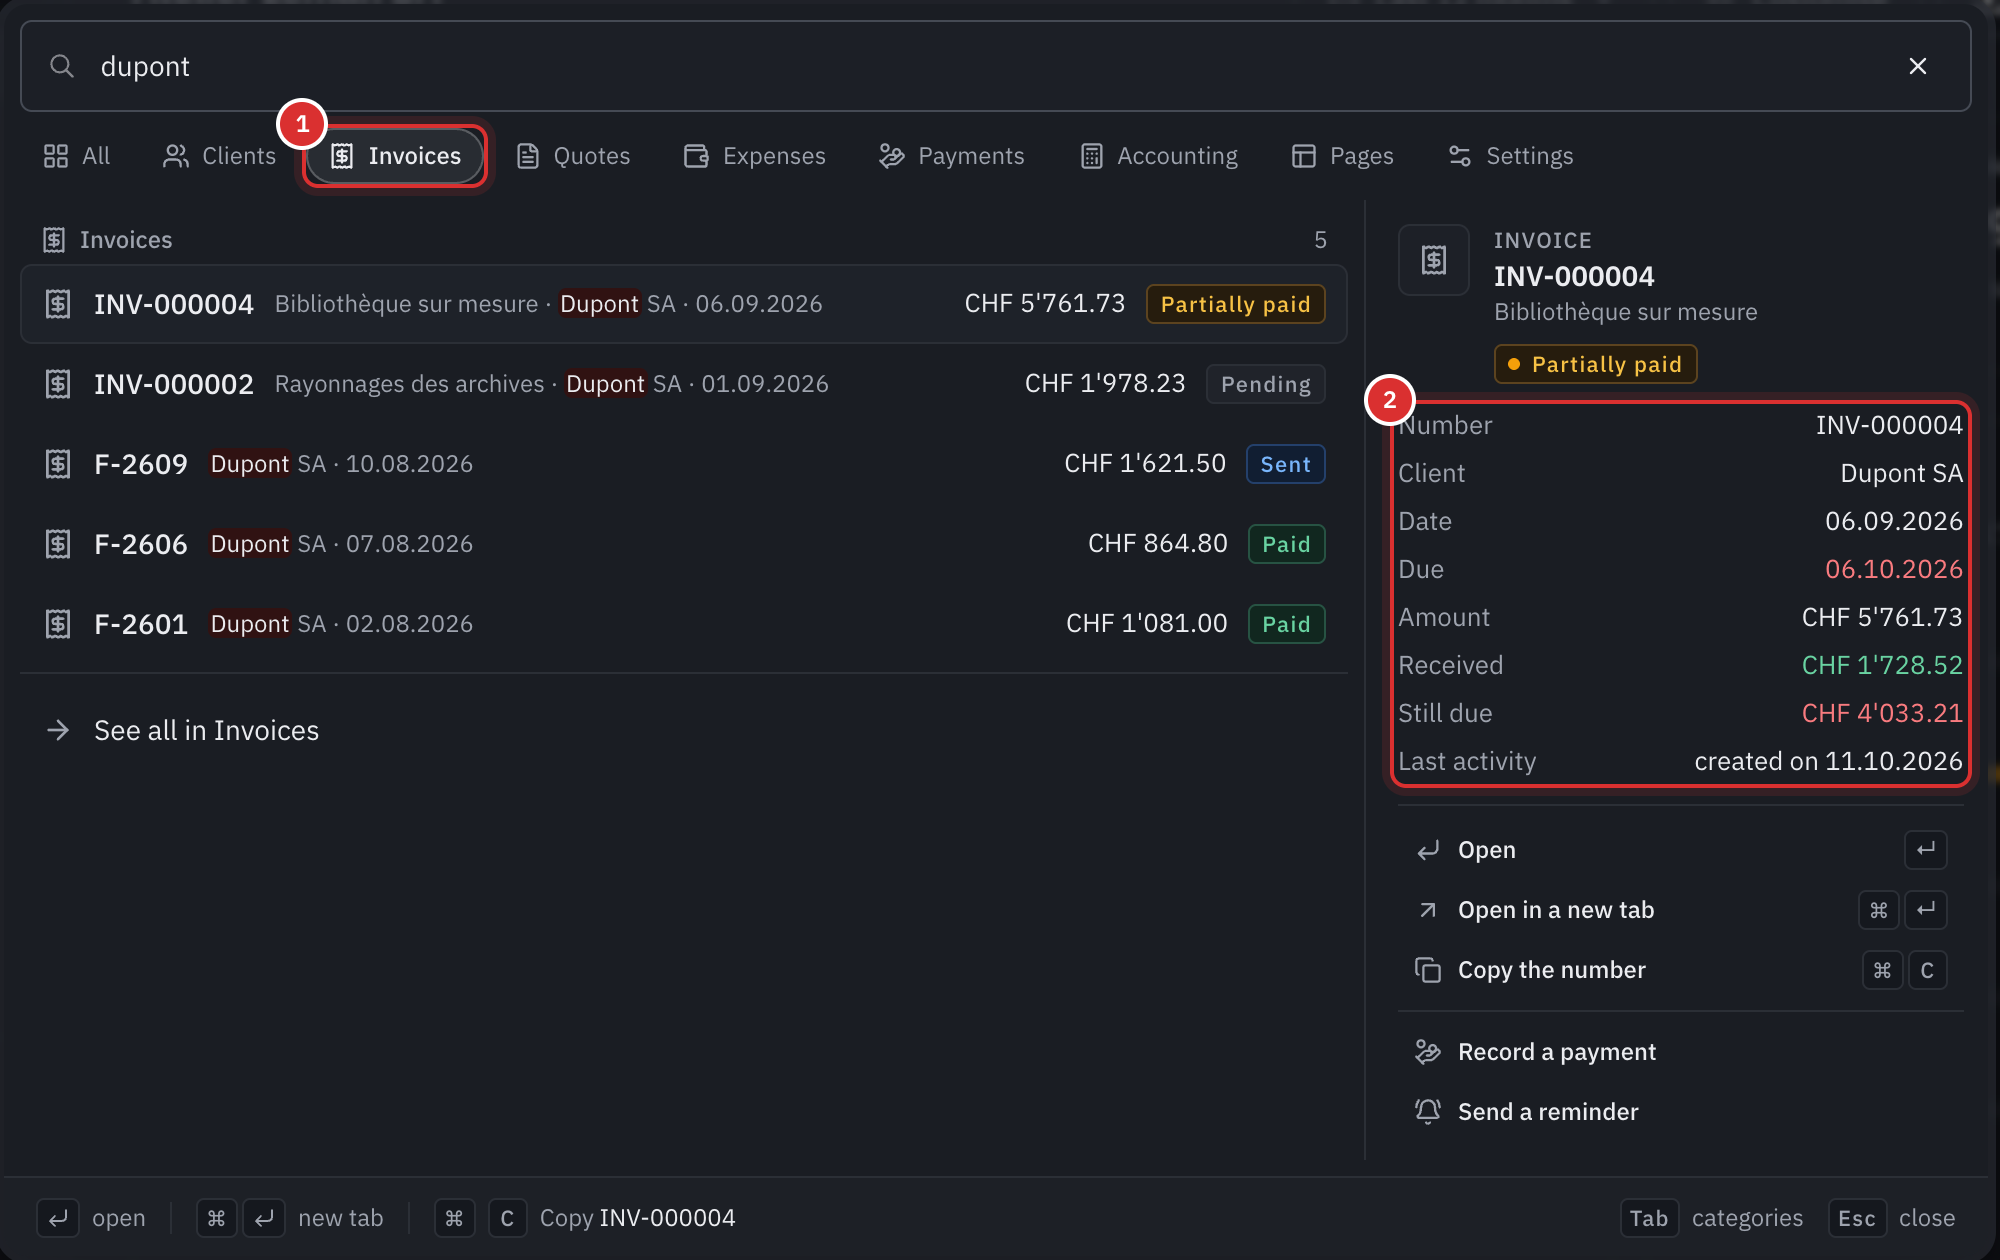The image size is (2000, 1260).
Task: Click the Esc key hint to close
Action: point(1857,1218)
